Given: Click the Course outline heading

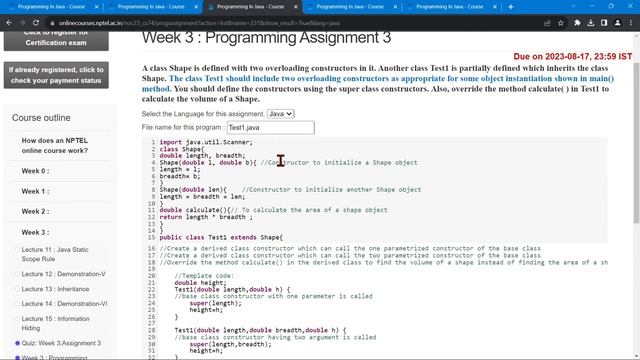Looking at the screenshot, I should (41, 118).
